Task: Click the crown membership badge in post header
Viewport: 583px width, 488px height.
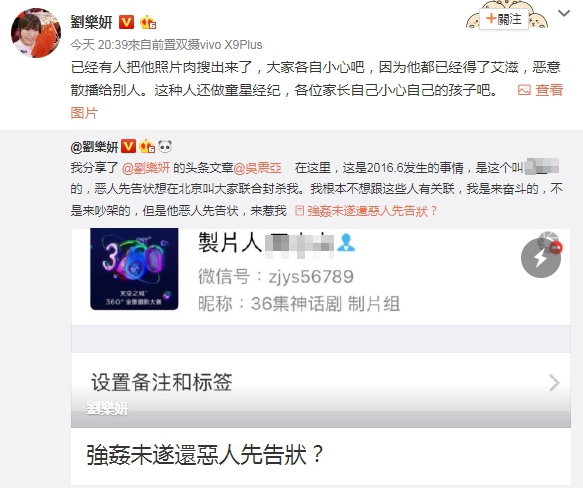Action: (148, 22)
